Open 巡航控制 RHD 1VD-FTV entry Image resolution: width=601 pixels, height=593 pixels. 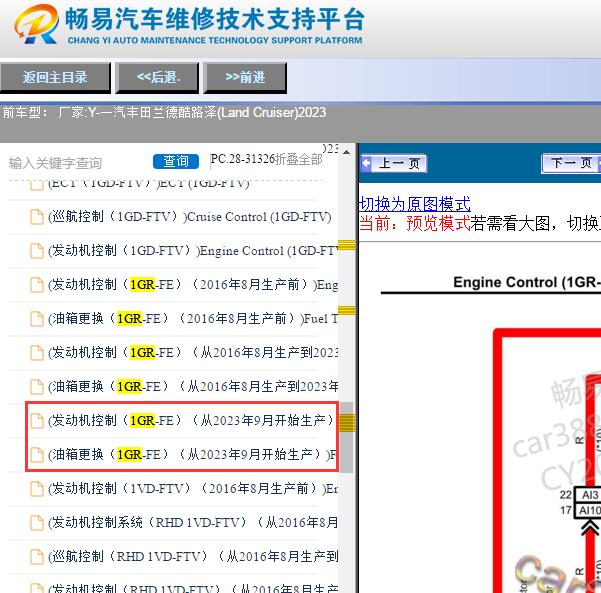(193, 556)
